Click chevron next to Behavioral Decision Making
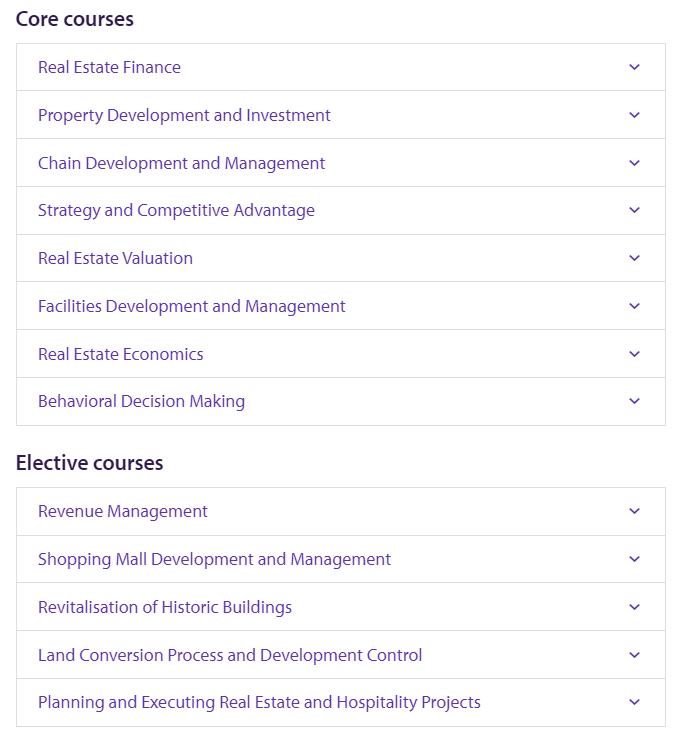The image size is (686, 739). point(634,401)
